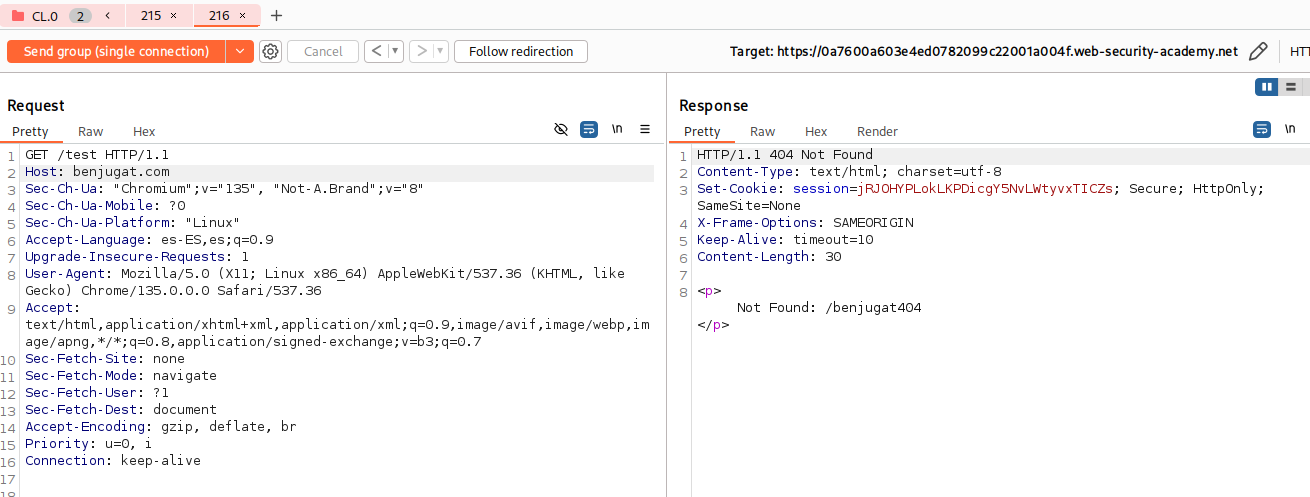Hide non-printable request message with crossed-eye icon

click(x=561, y=129)
